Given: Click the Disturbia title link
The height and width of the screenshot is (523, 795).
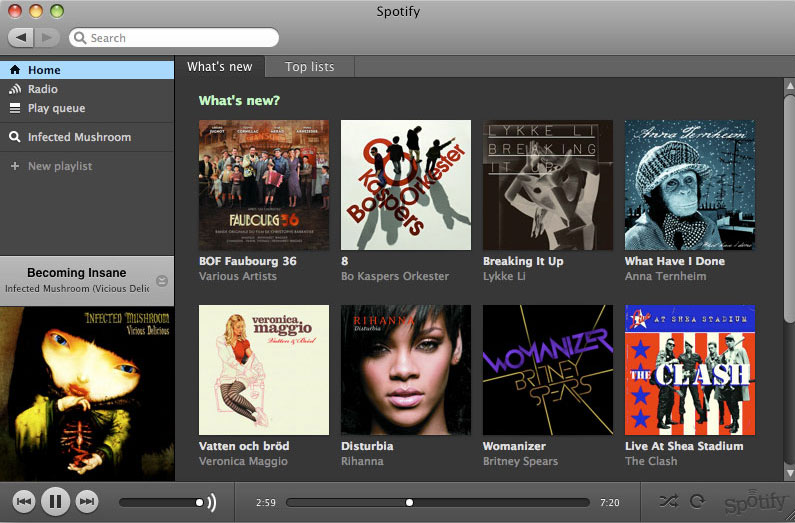Looking at the screenshot, I should click(367, 446).
